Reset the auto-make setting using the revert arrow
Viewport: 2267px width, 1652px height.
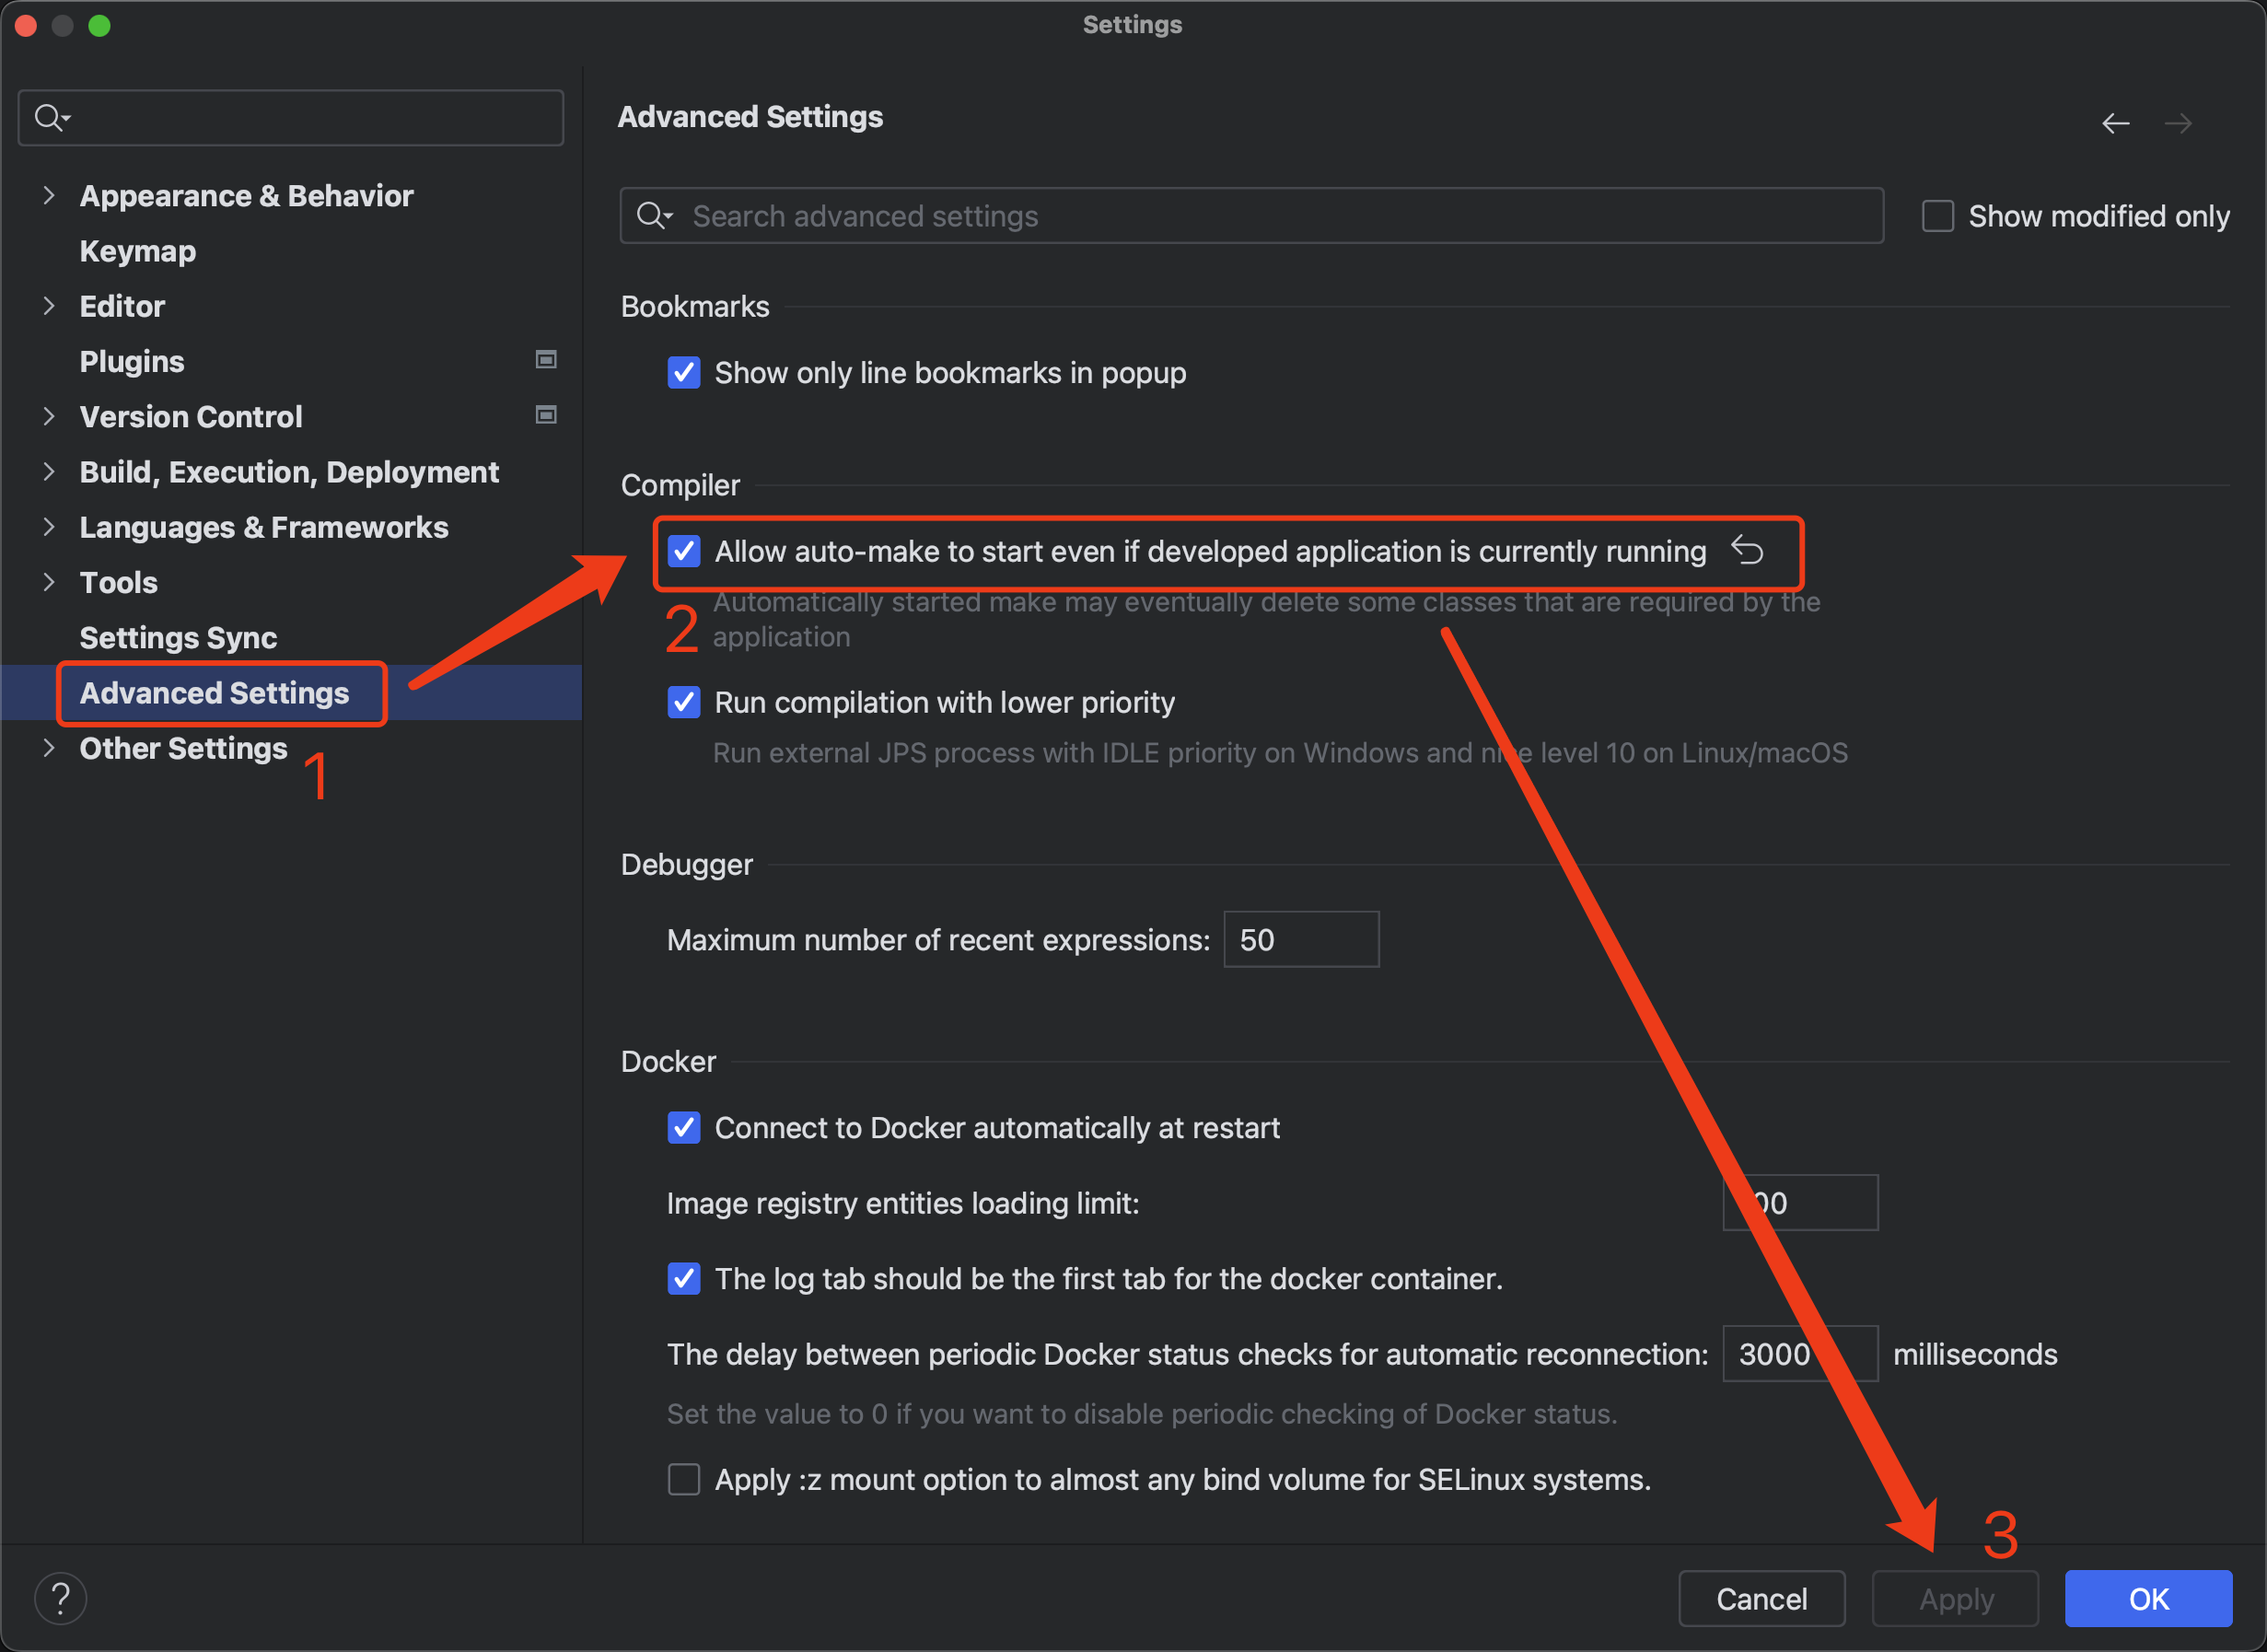click(x=1748, y=551)
